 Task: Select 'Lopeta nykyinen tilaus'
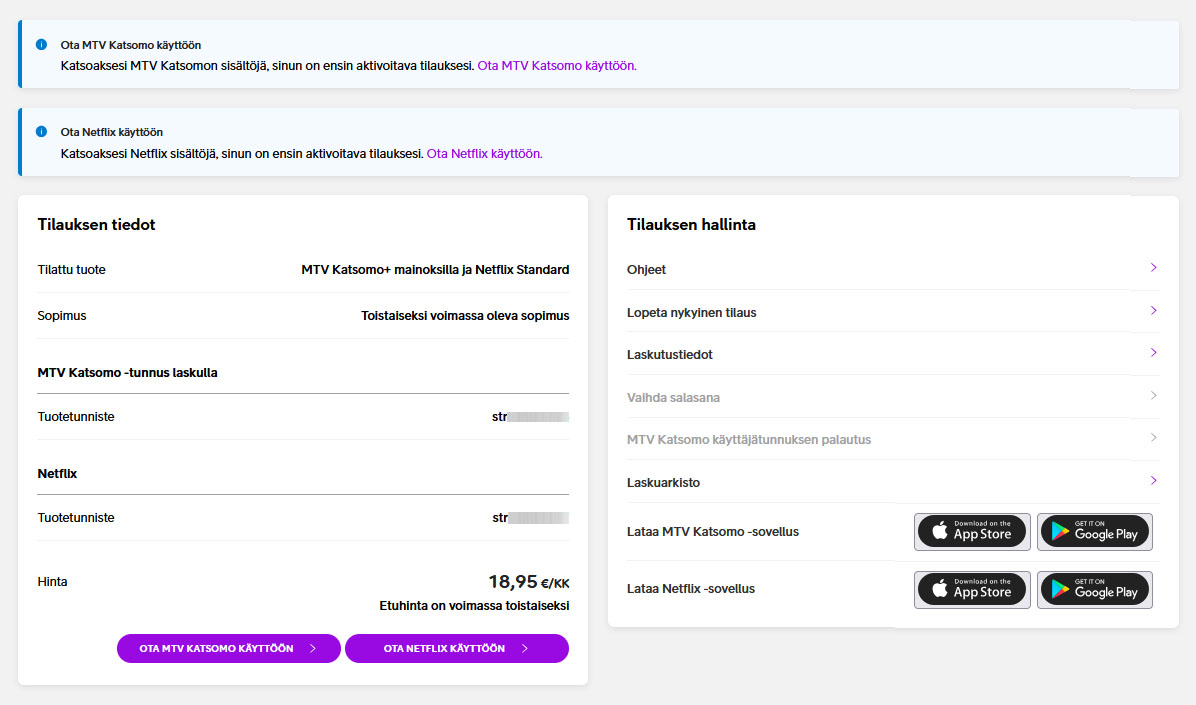click(892, 312)
